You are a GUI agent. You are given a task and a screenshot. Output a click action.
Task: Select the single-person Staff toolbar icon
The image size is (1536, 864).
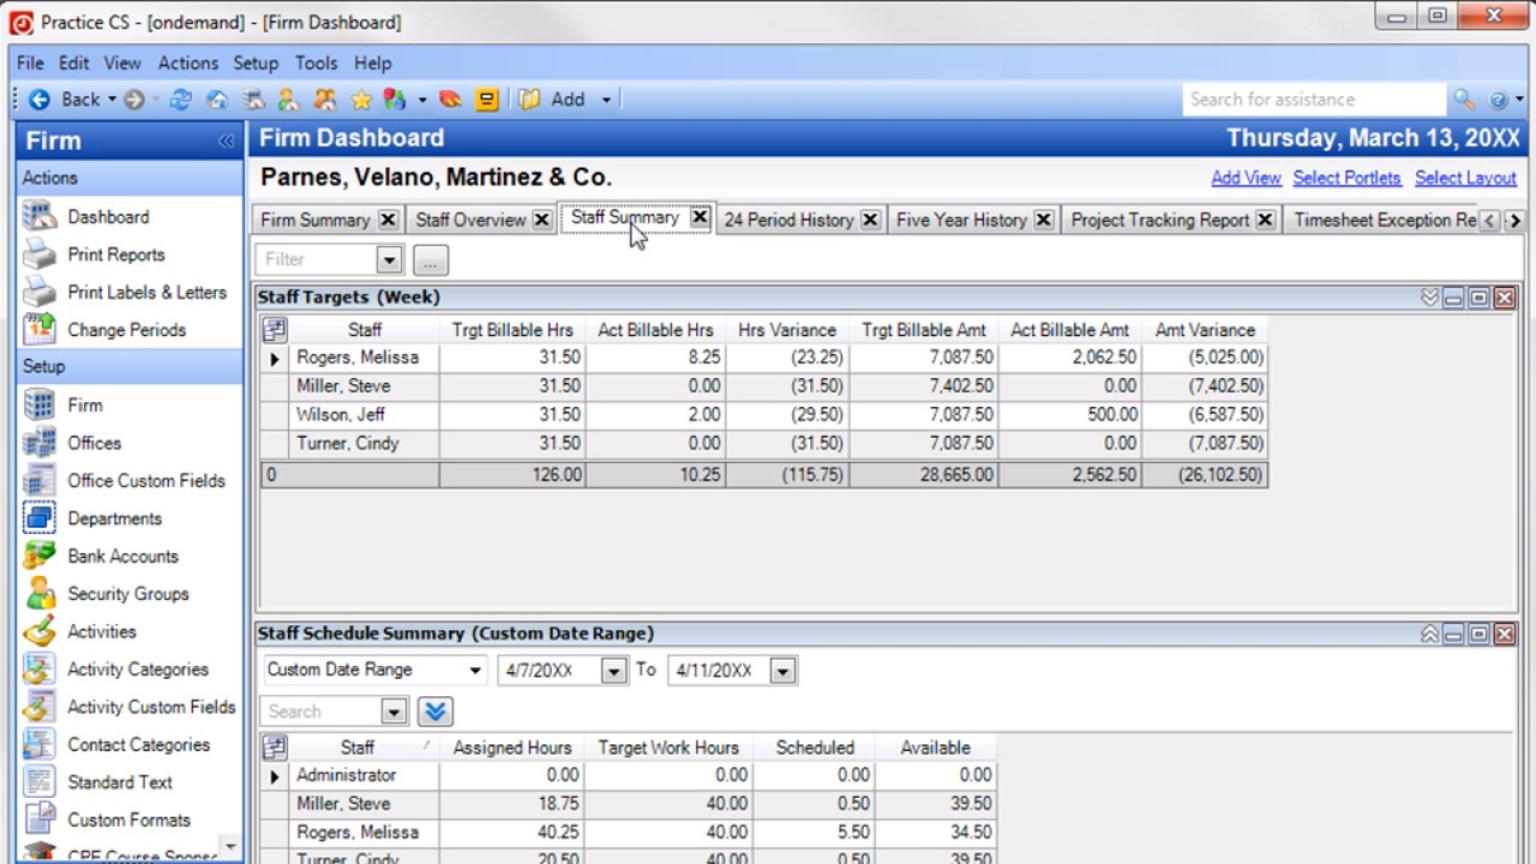(x=289, y=99)
